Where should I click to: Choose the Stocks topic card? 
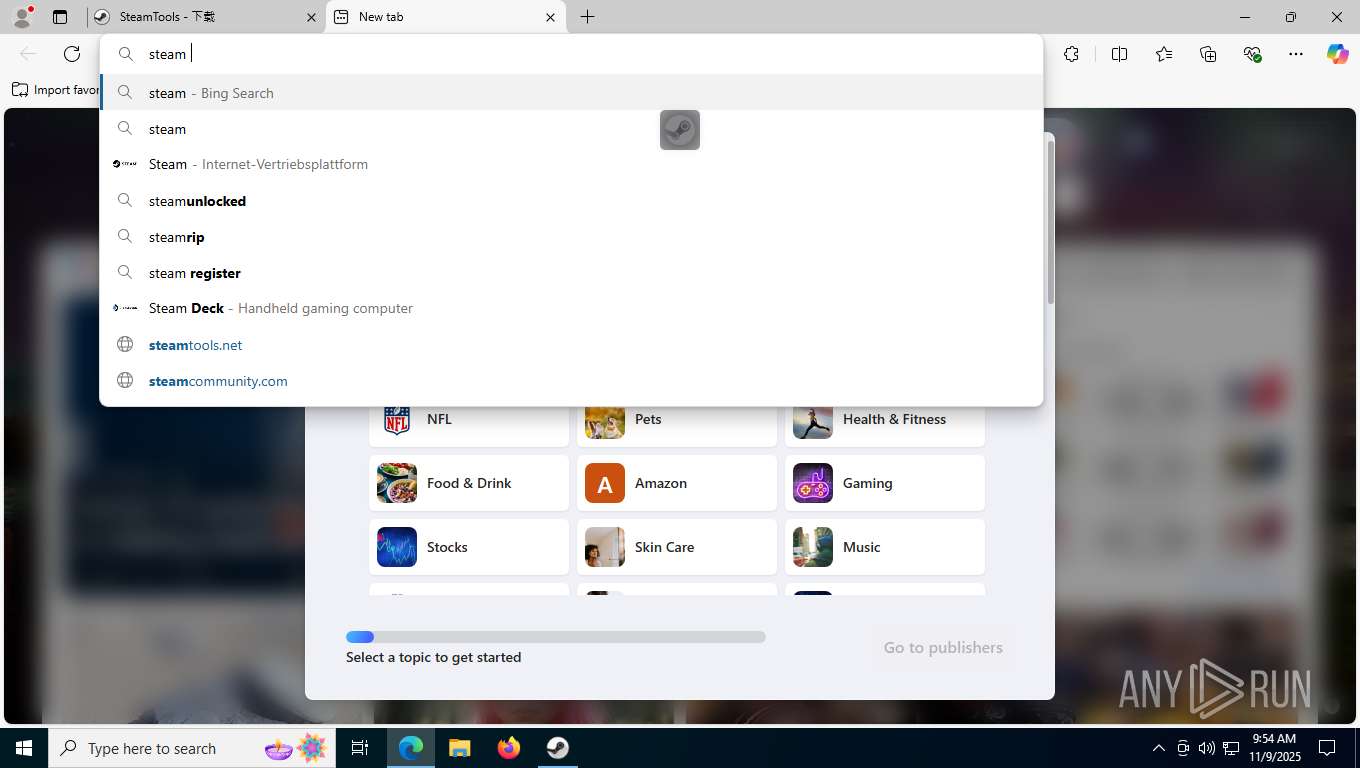point(469,547)
